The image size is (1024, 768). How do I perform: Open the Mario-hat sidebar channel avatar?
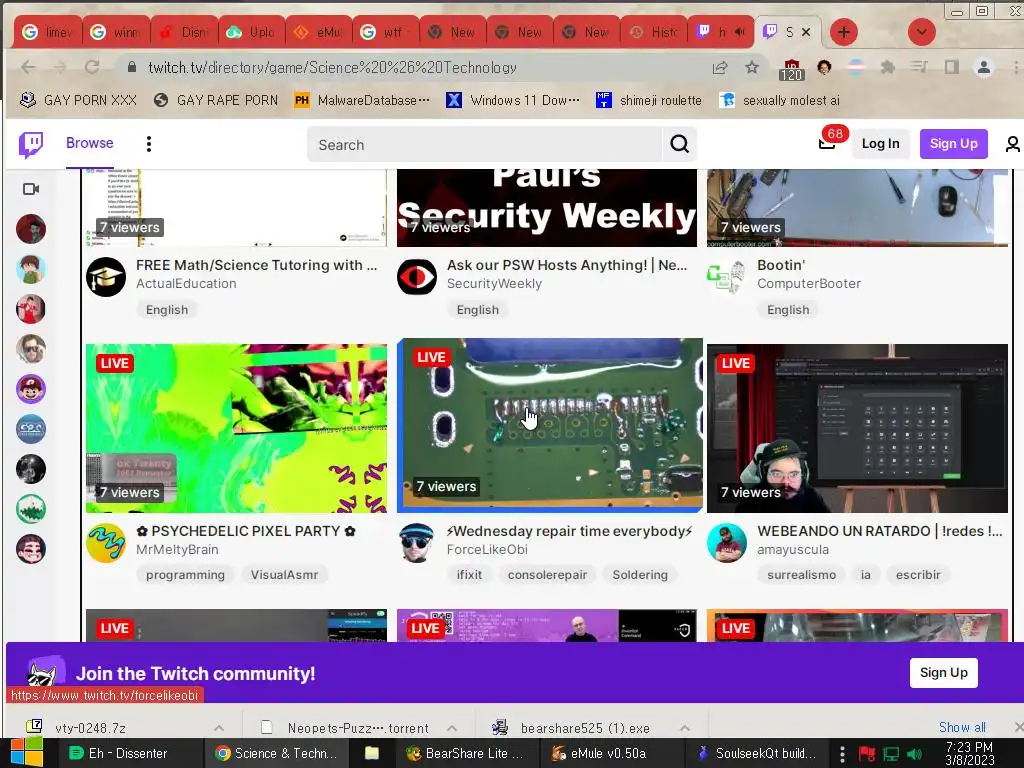tap(31, 389)
